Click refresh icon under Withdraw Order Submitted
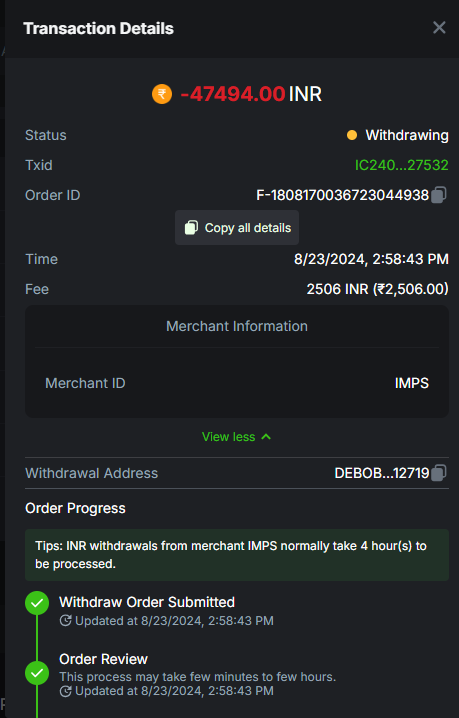459x718 pixels. [66, 620]
